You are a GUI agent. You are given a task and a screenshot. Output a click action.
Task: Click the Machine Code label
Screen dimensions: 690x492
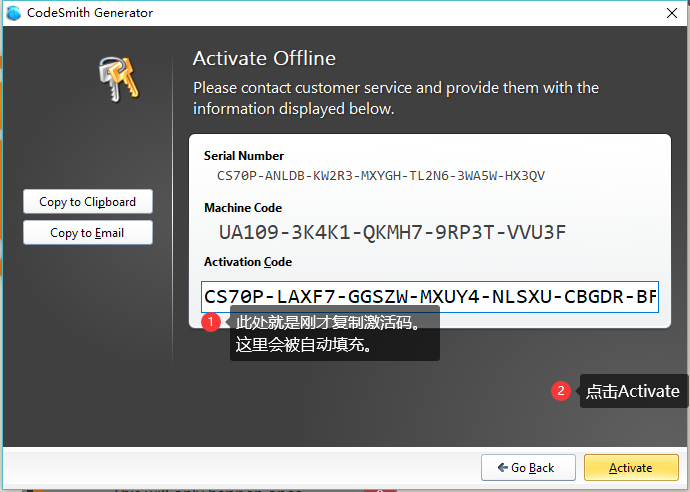click(x=243, y=208)
